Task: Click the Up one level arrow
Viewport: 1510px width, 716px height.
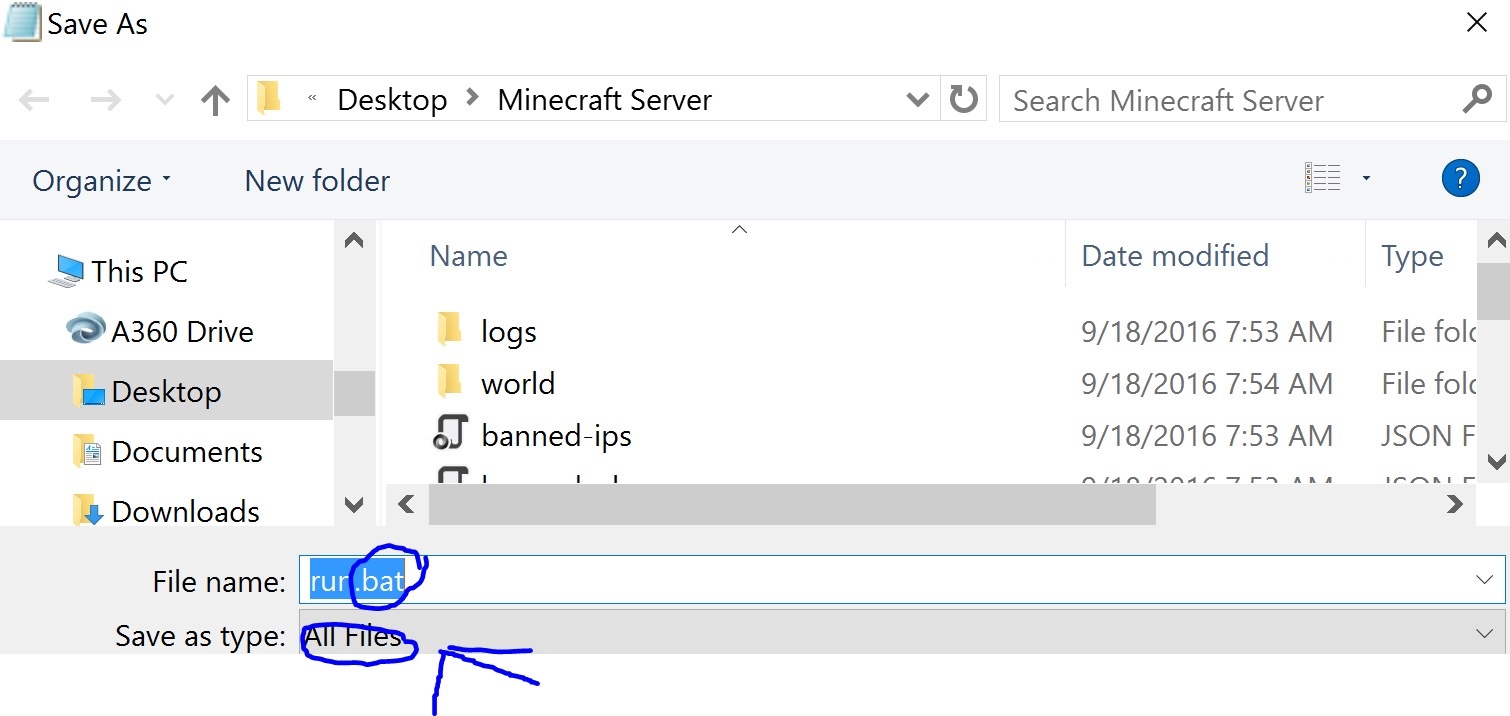Action: (215, 100)
